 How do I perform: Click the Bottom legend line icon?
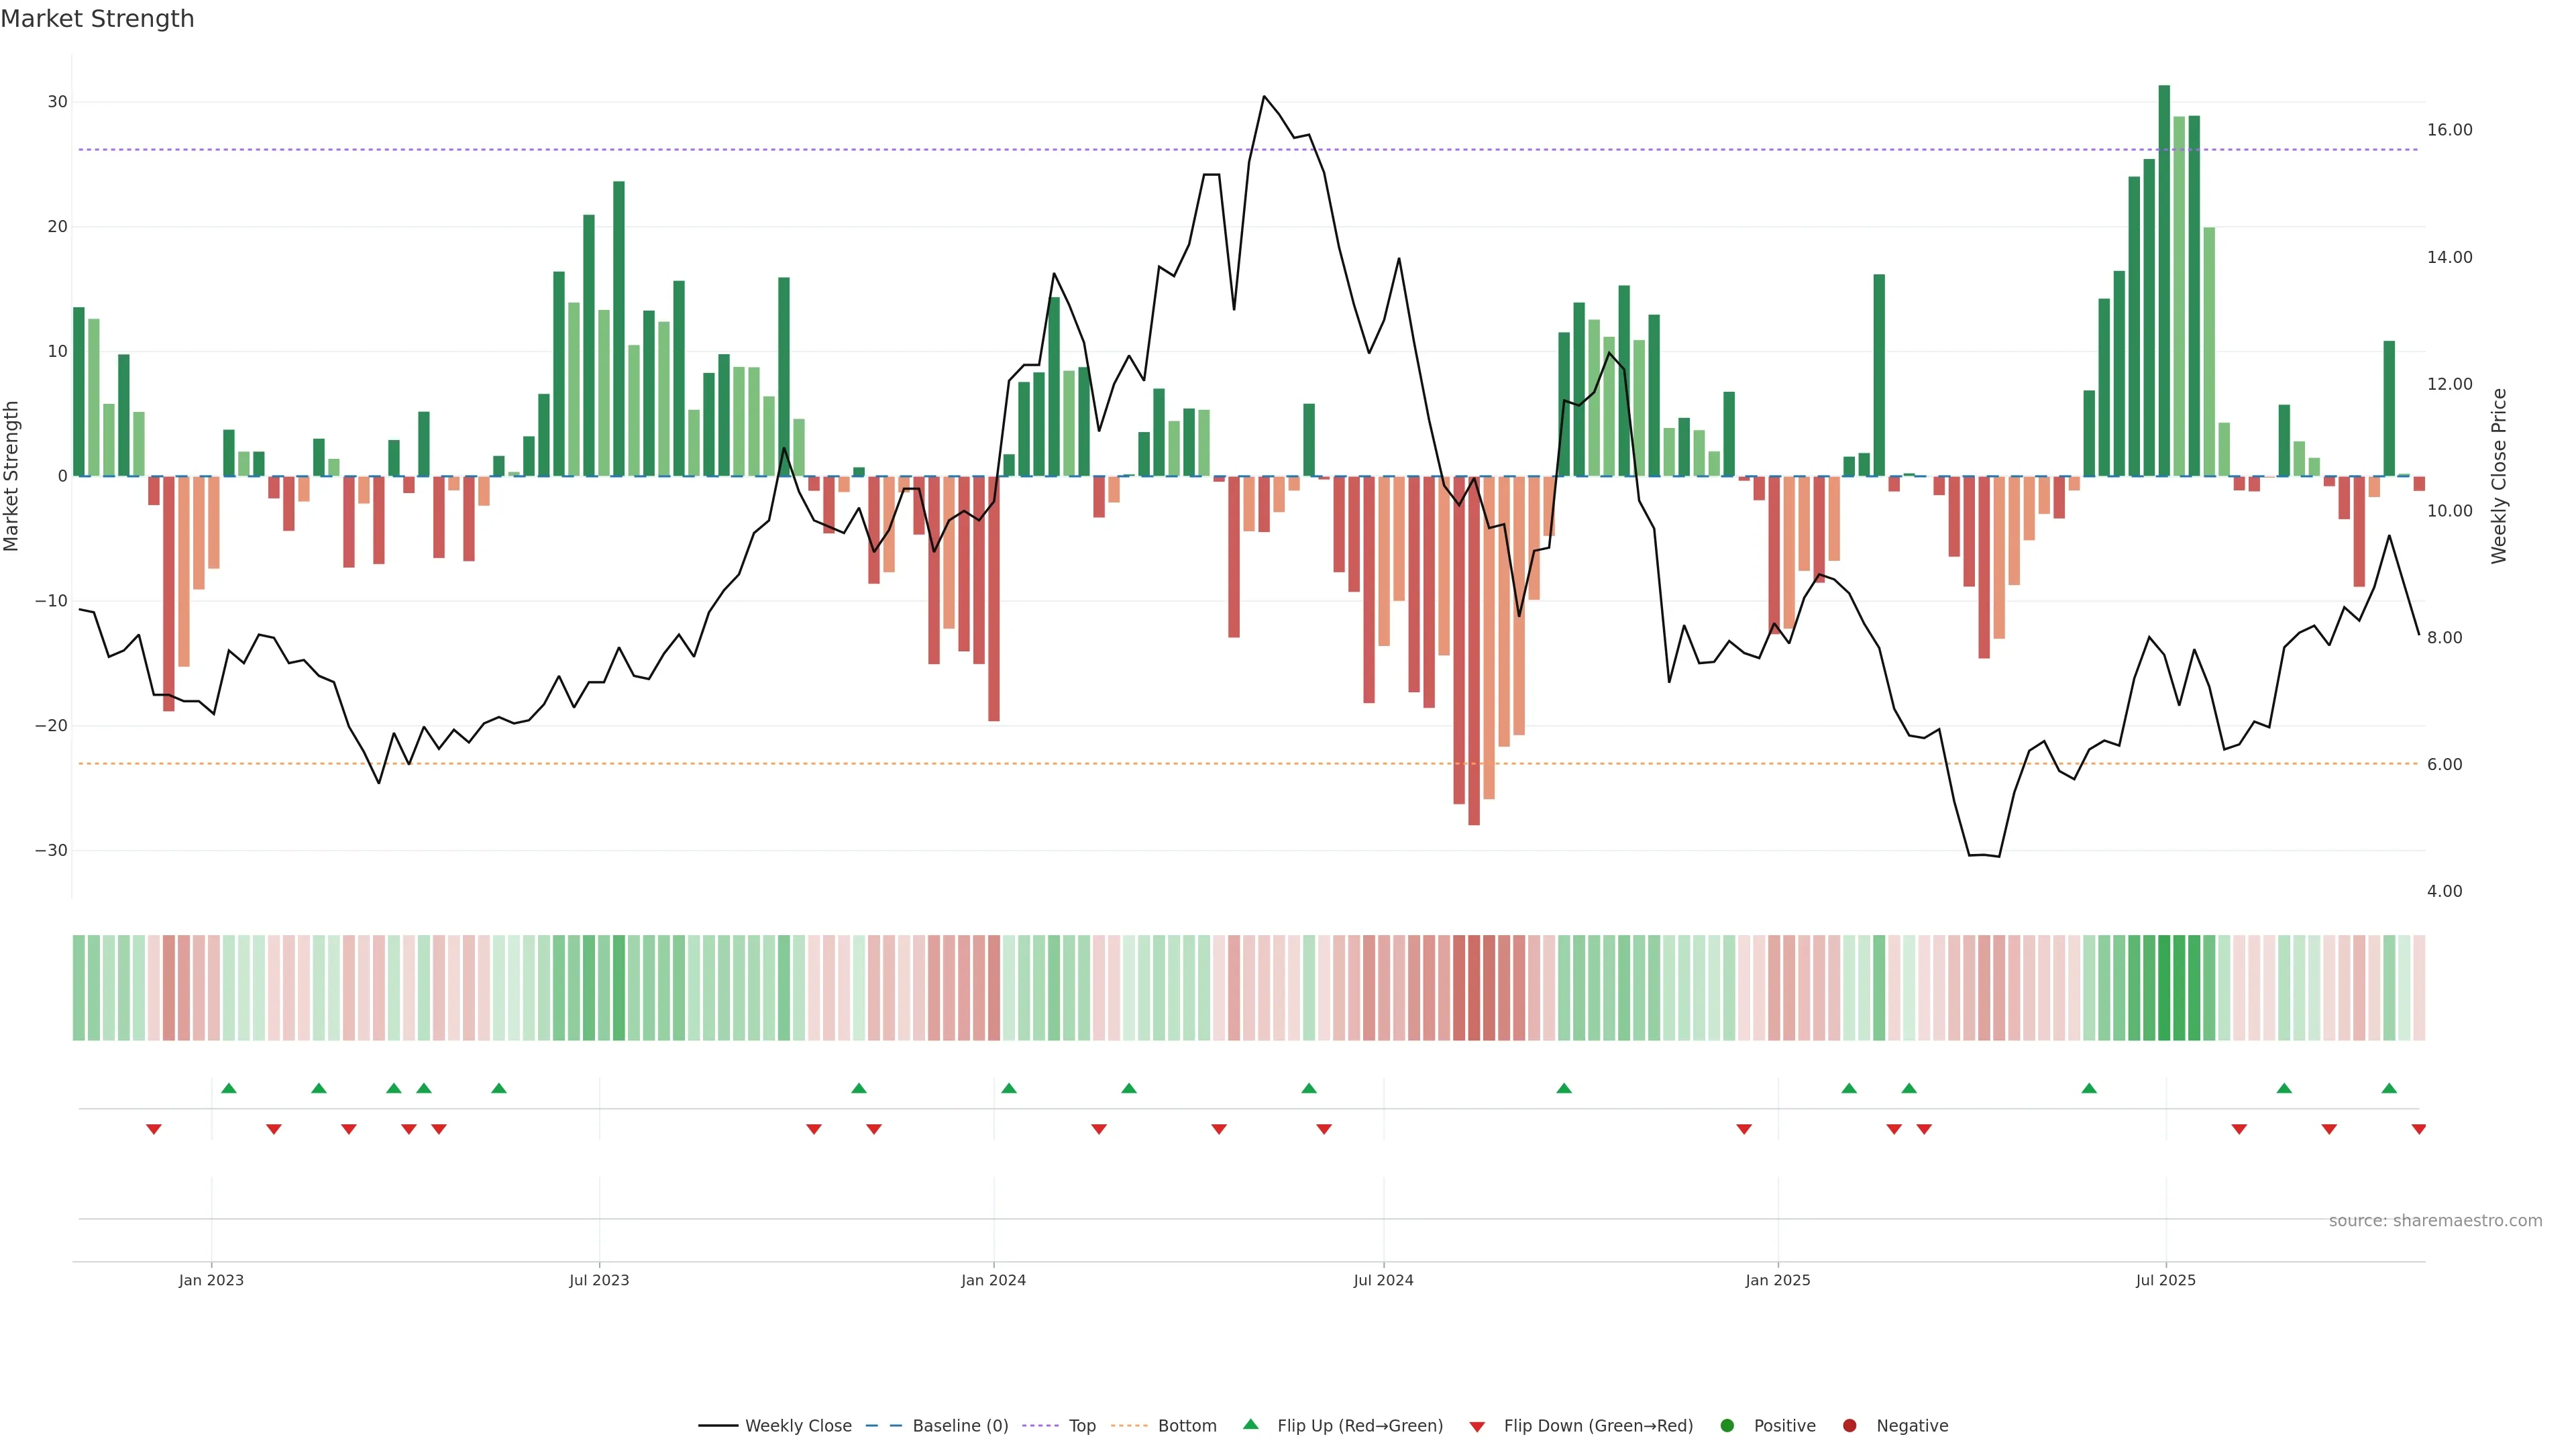(x=1130, y=1425)
